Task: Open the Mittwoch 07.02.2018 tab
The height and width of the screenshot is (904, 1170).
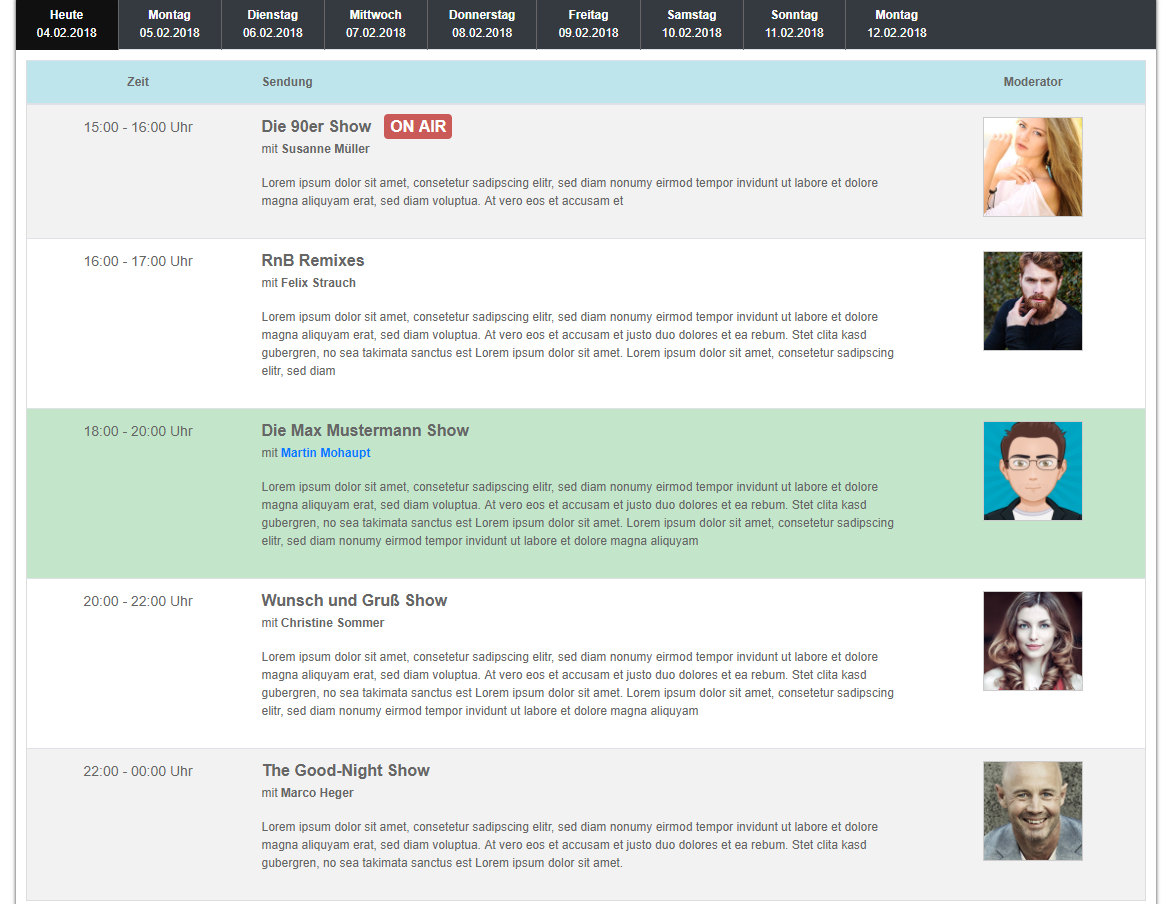Action: (376, 24)
